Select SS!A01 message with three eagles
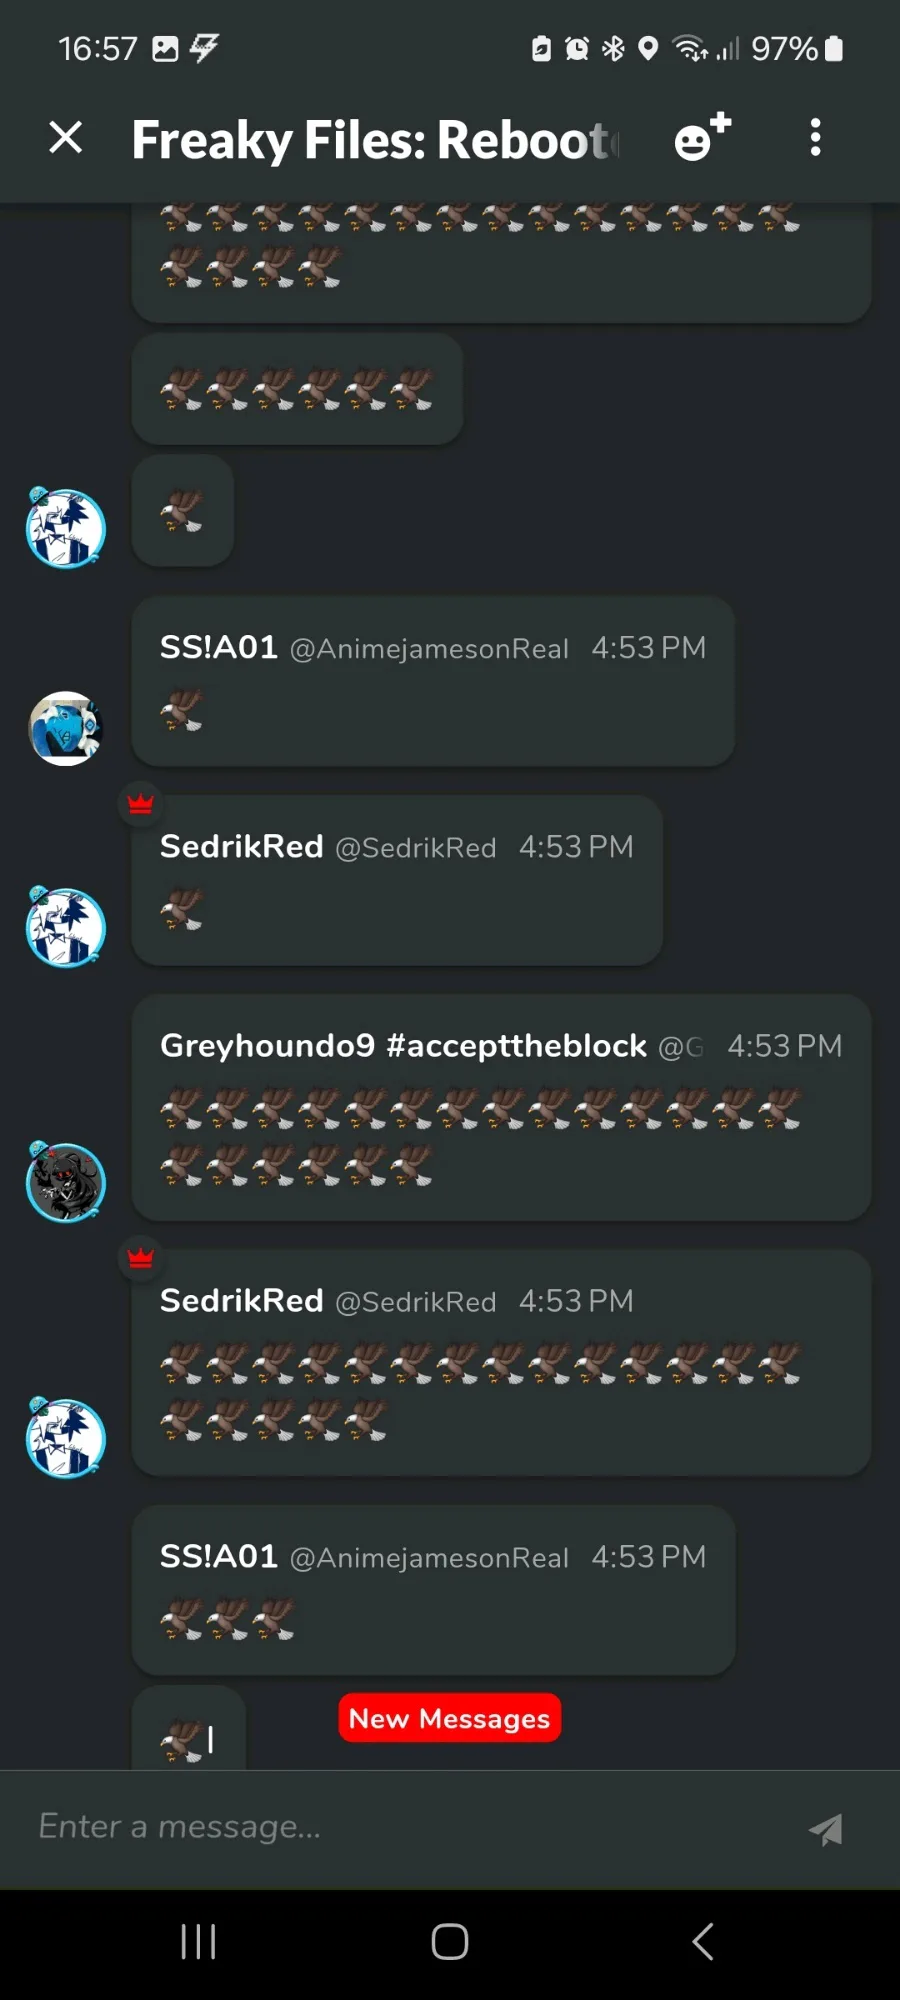 434,1590
